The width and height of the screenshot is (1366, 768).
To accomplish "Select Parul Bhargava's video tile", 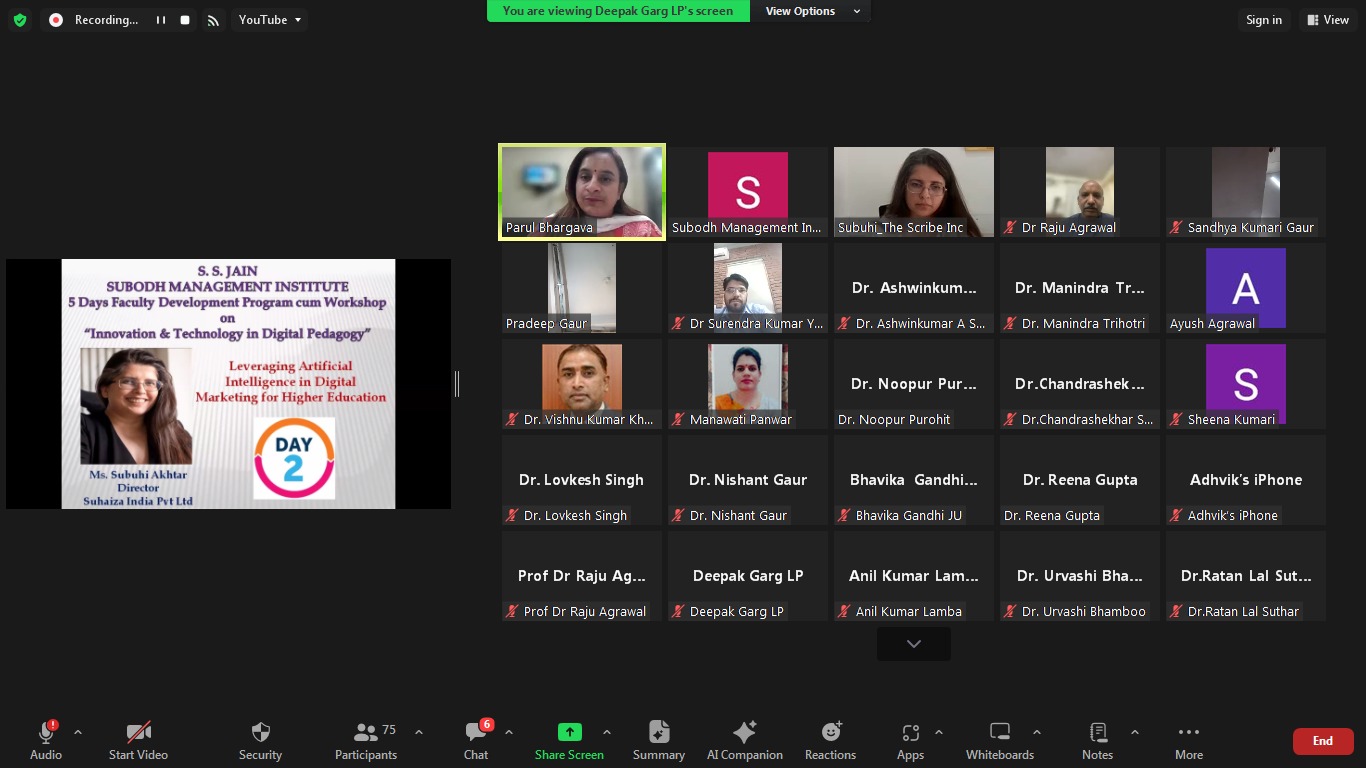I will click(581, 191).
